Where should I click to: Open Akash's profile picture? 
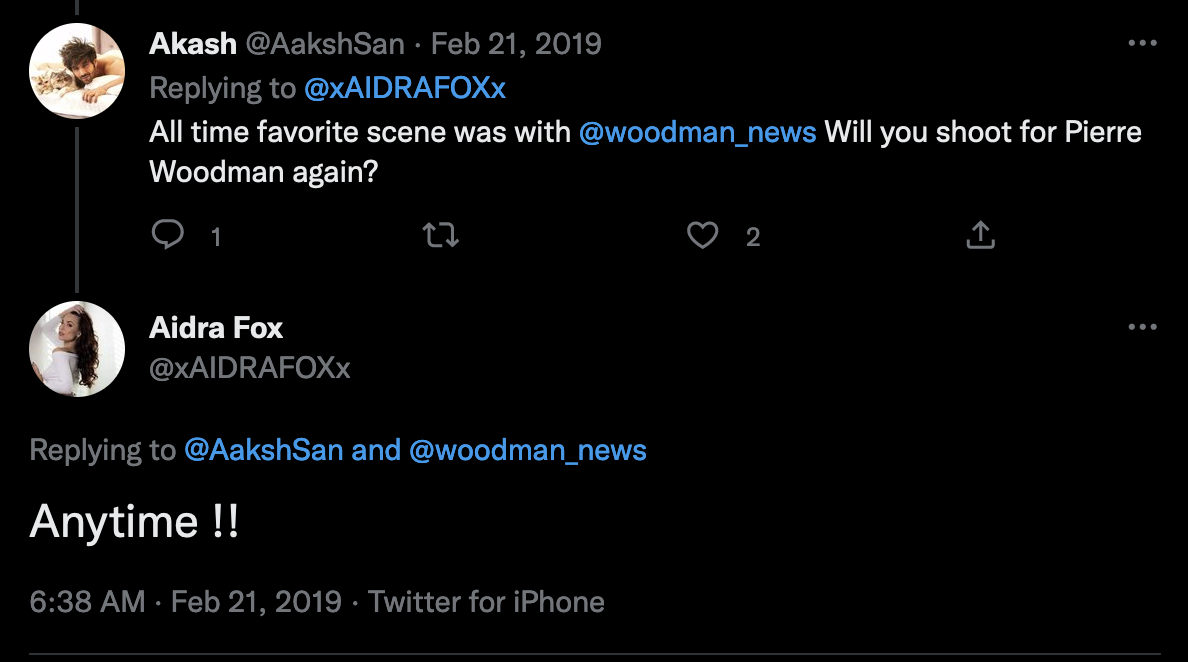(77, 70)
